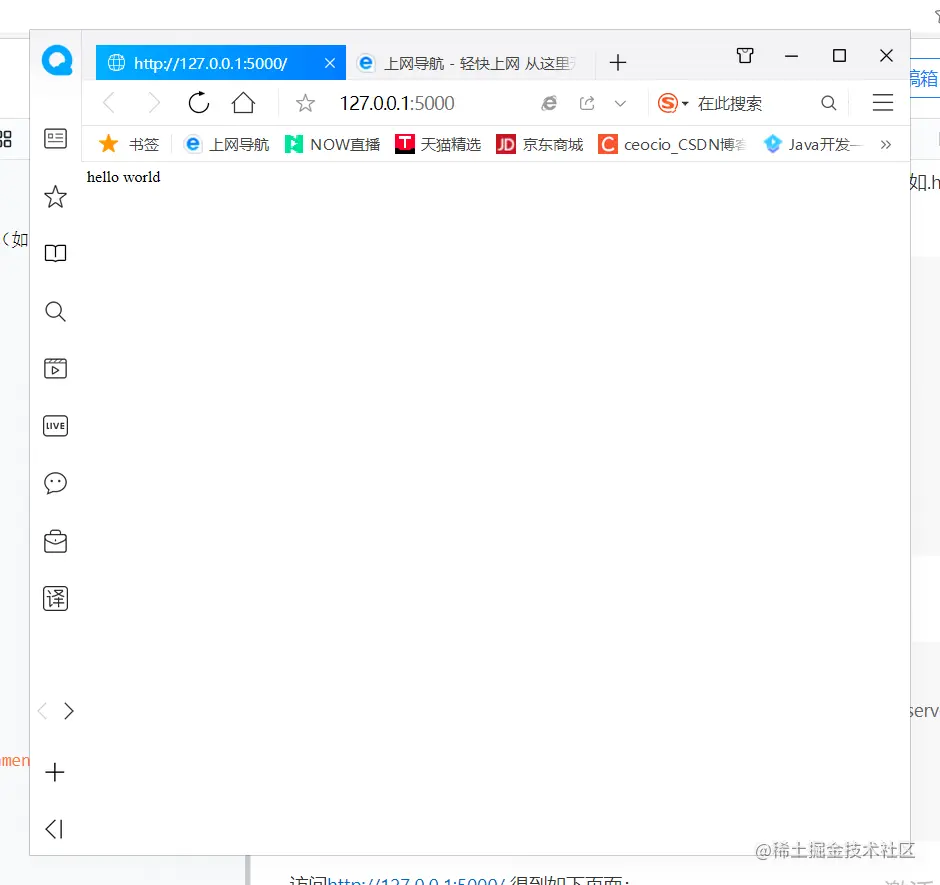Screen dimensions: 940x885
Task: Open the ceocio_CSDN博客 bookmark
Action: 673,144
